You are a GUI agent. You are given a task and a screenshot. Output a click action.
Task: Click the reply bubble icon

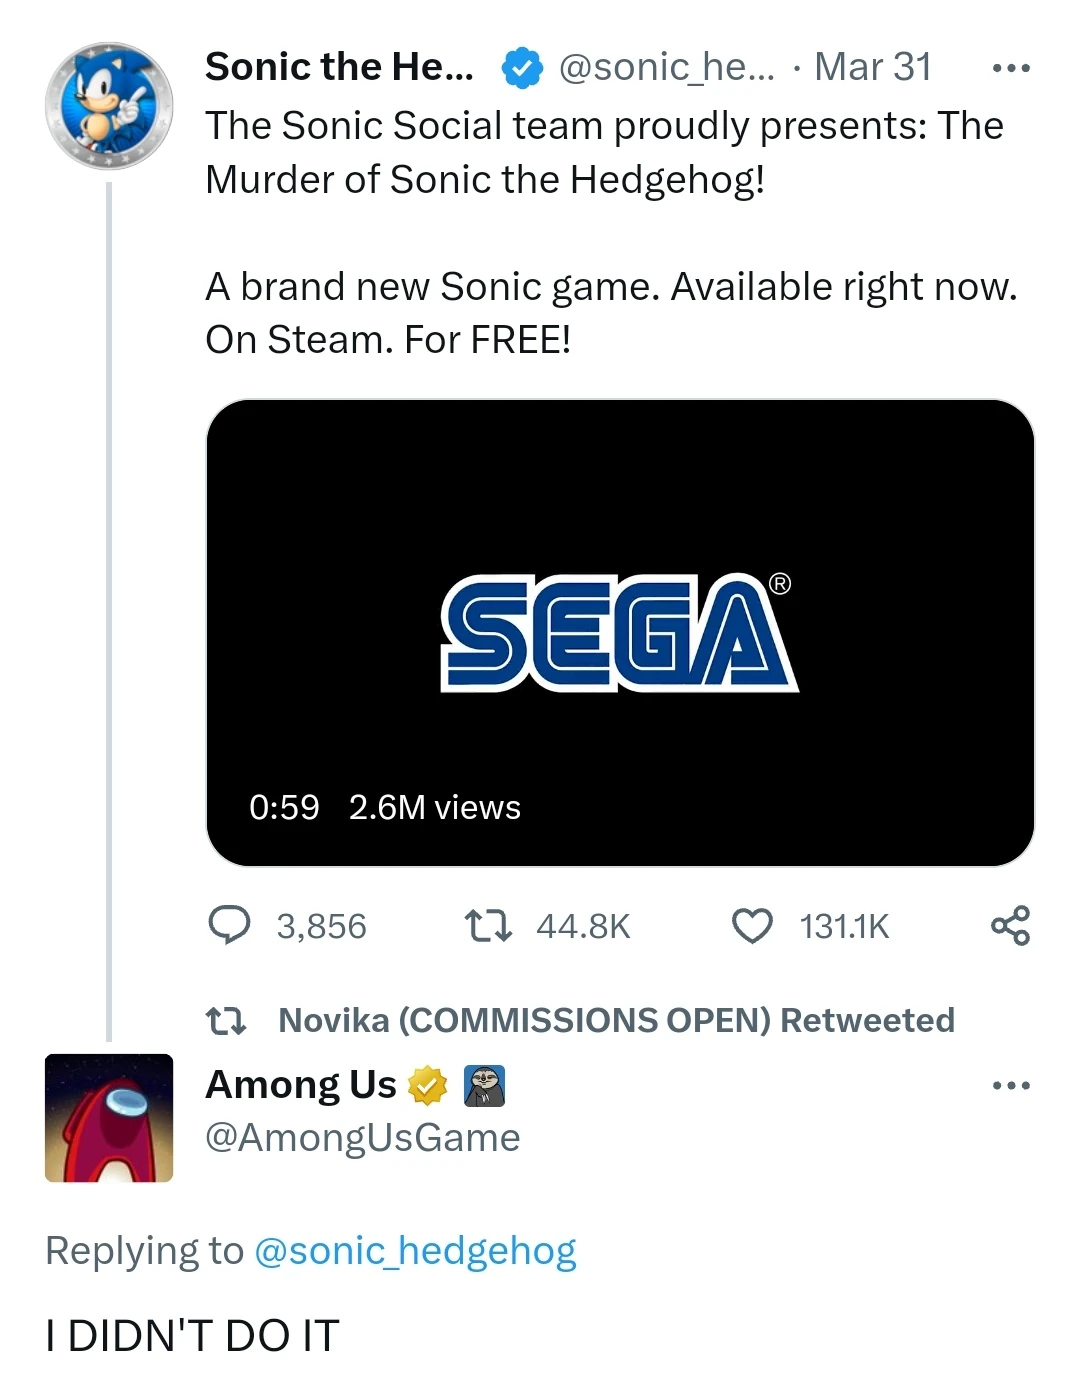point(230,926)
